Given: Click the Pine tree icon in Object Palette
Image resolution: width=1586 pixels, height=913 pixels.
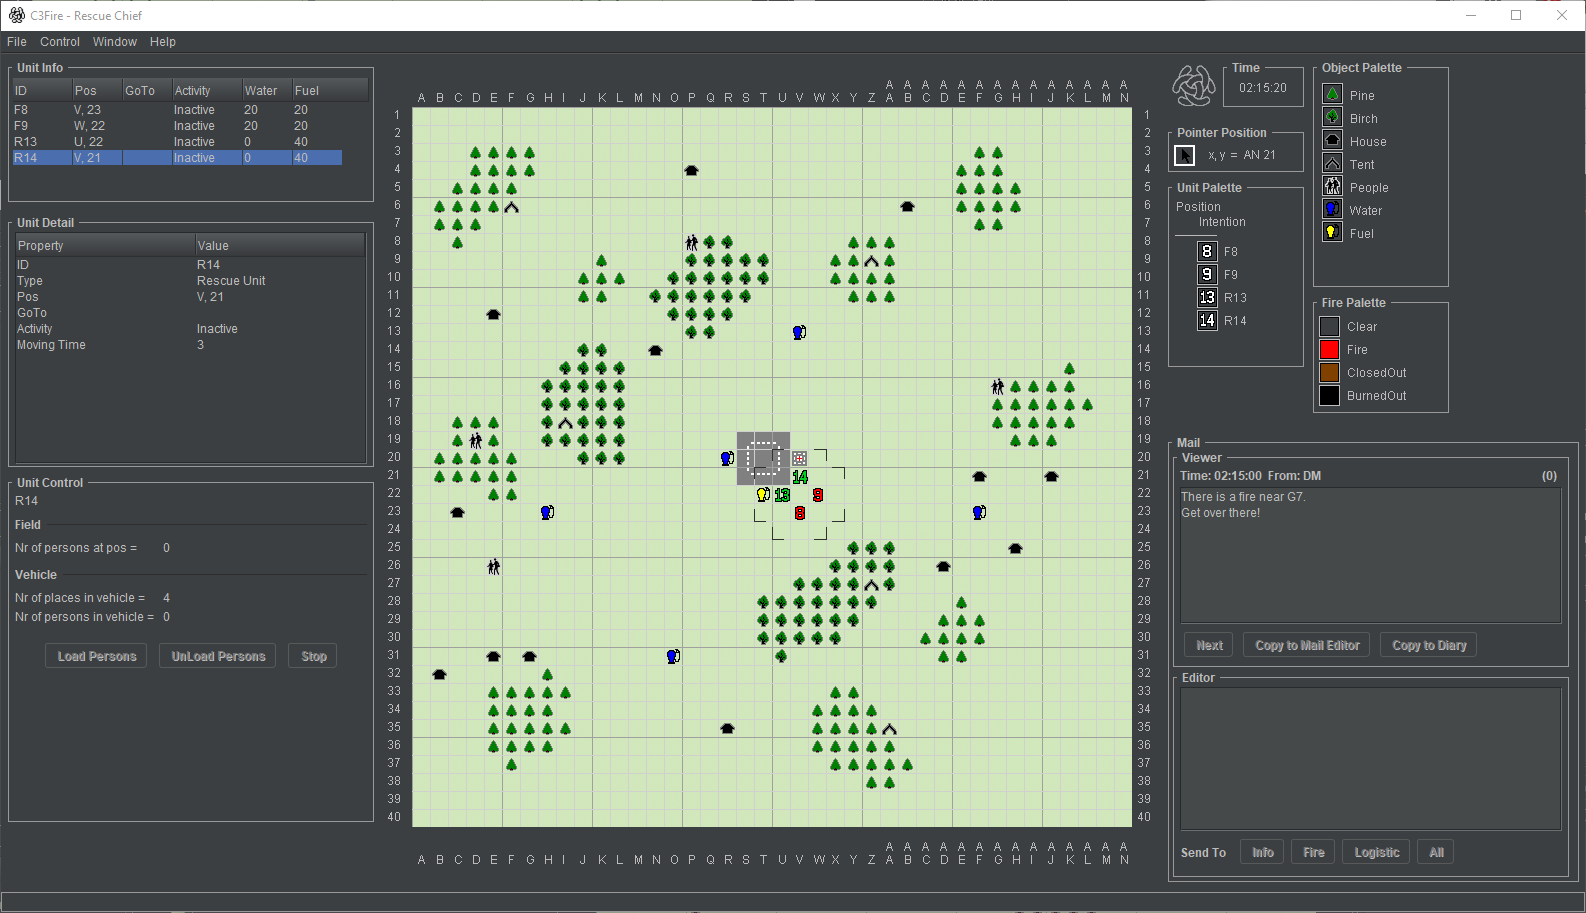Looking at the screenshot, I should click(x=1332, y=94).
